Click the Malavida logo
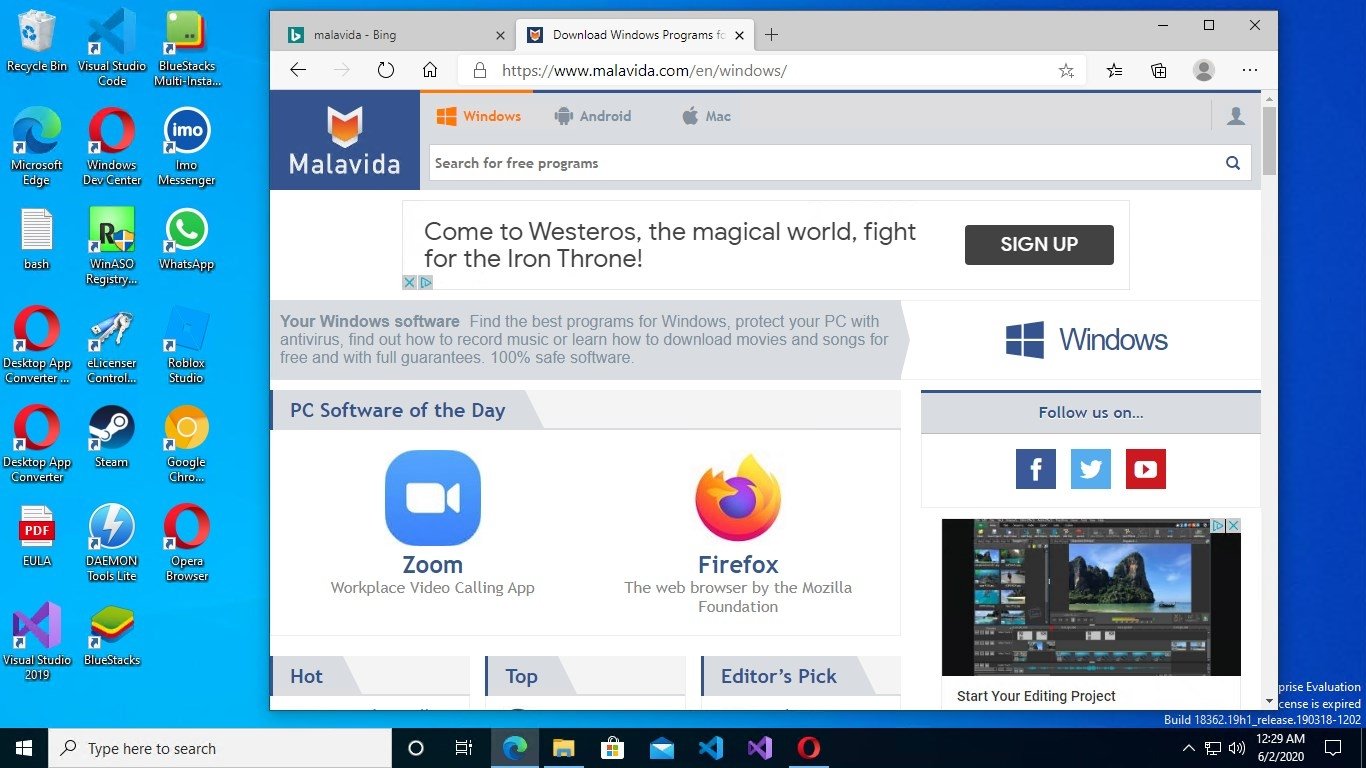 tap(344, 140)
